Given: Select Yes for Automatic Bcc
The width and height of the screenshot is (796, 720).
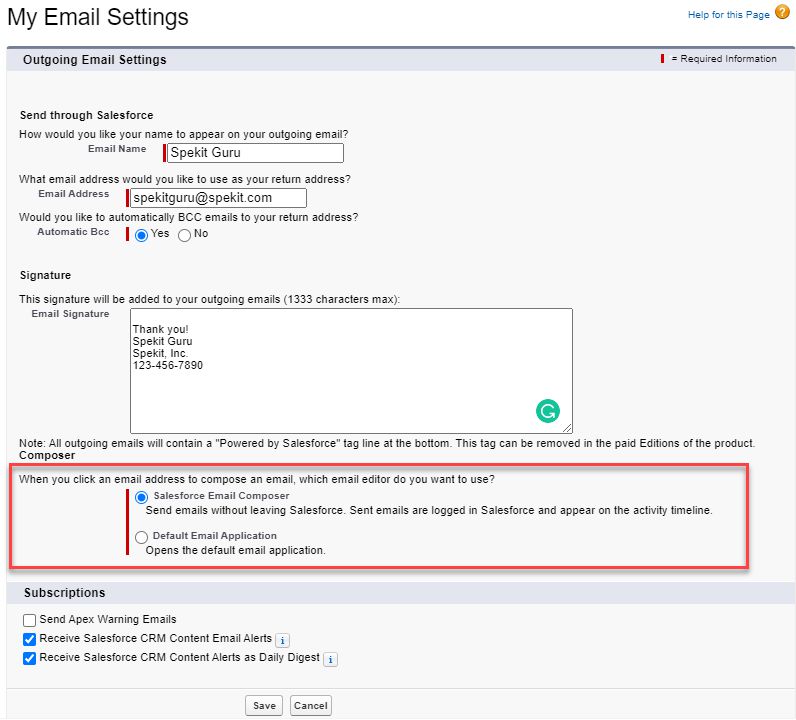Looking at the screenshot, I should (141, 235).
